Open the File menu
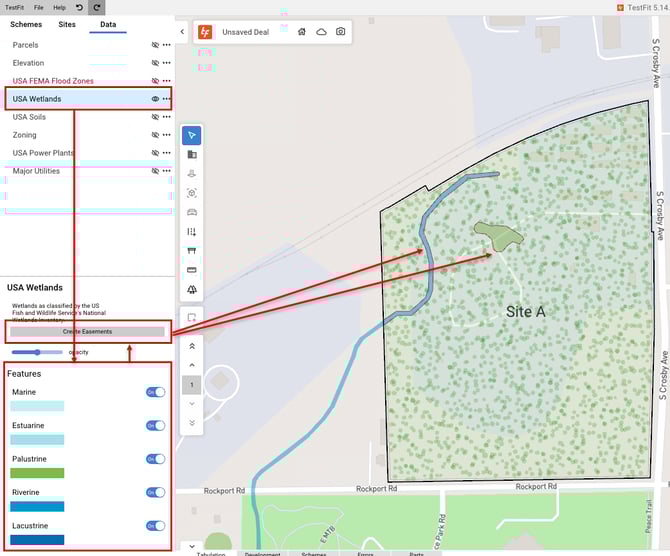Image resolution: width=670 pixels, height=556 pixels. pos(38,7)
